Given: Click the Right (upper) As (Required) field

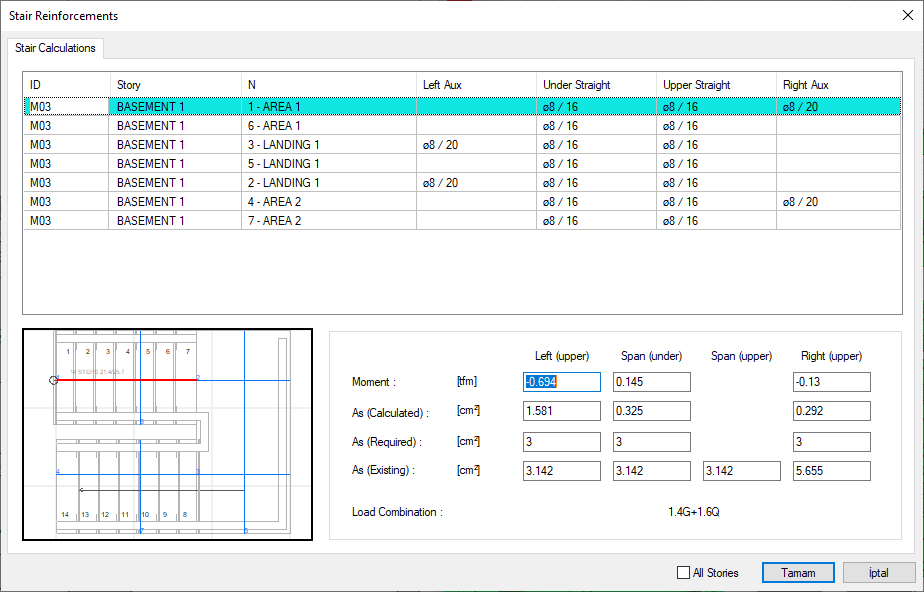Looking at the screenshot, I should [x=831, y=442].
